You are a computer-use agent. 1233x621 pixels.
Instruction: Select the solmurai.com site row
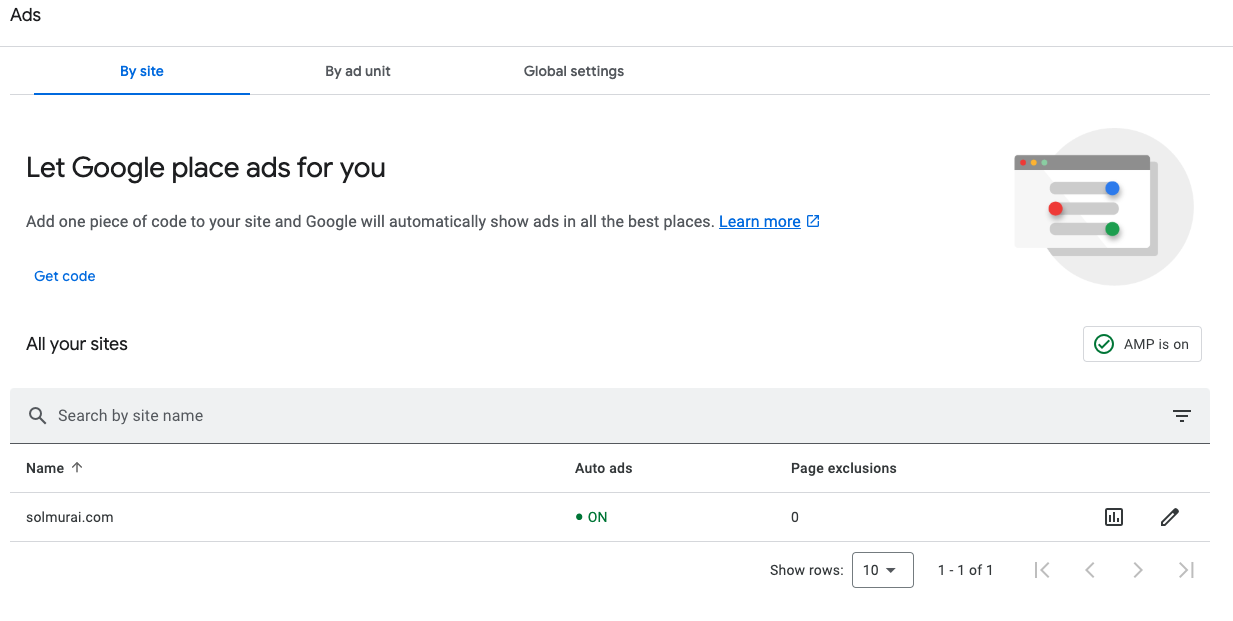(x=70, y=517)
